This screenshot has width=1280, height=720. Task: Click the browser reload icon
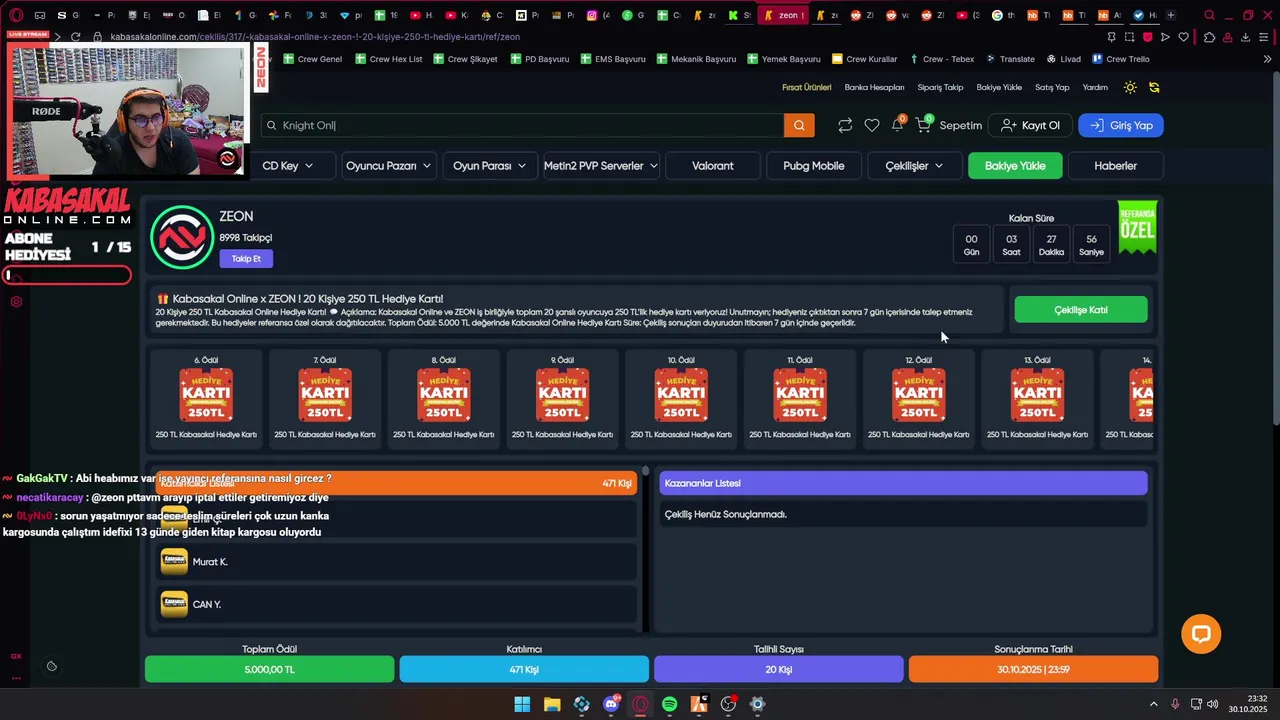click(74, 37)
